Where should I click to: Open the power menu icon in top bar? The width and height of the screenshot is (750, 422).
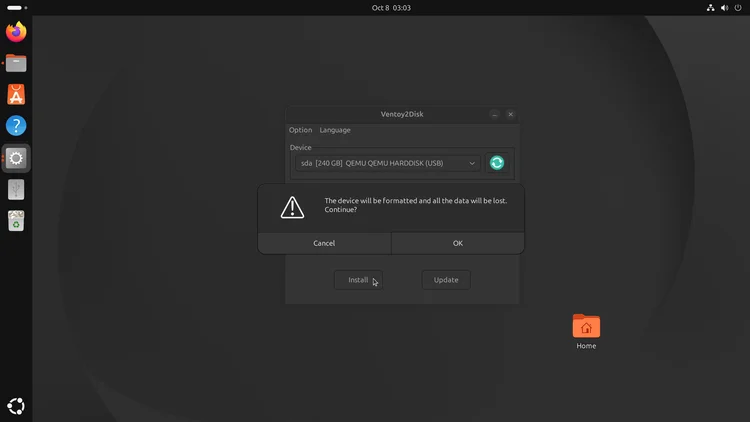point(738,8)
